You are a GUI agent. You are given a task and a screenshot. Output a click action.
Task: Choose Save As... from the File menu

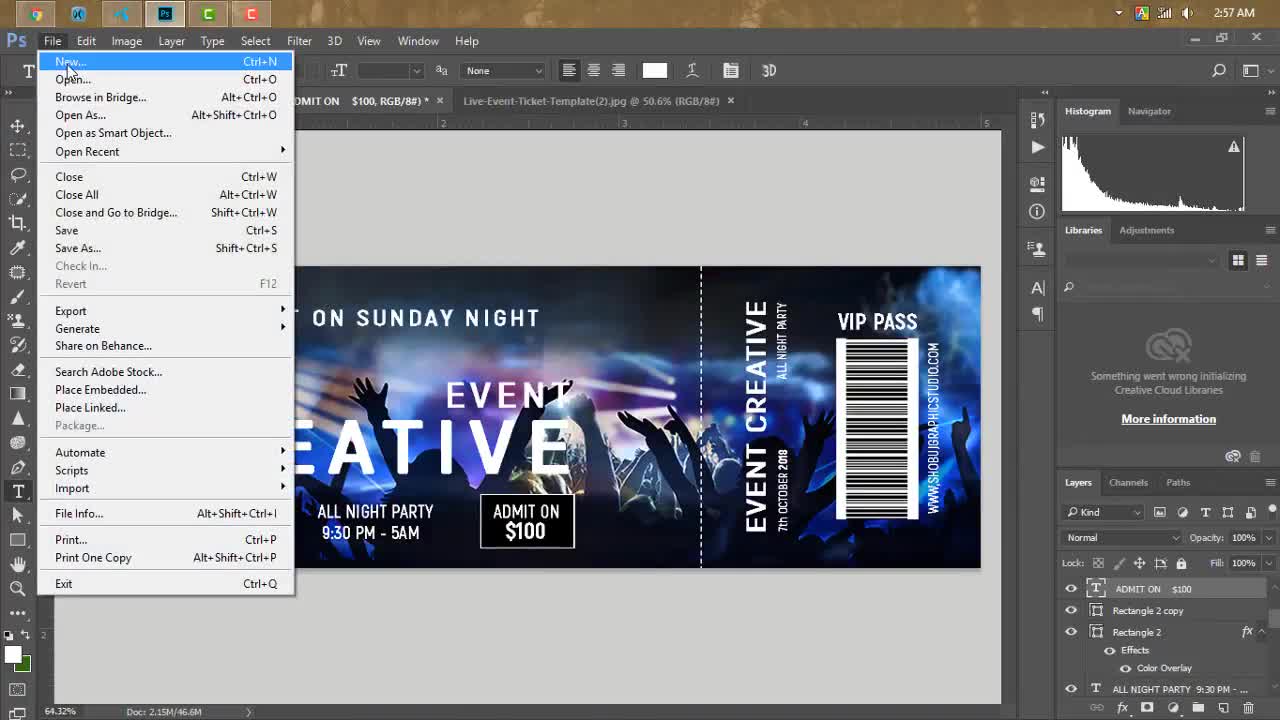tap(166, 248)
